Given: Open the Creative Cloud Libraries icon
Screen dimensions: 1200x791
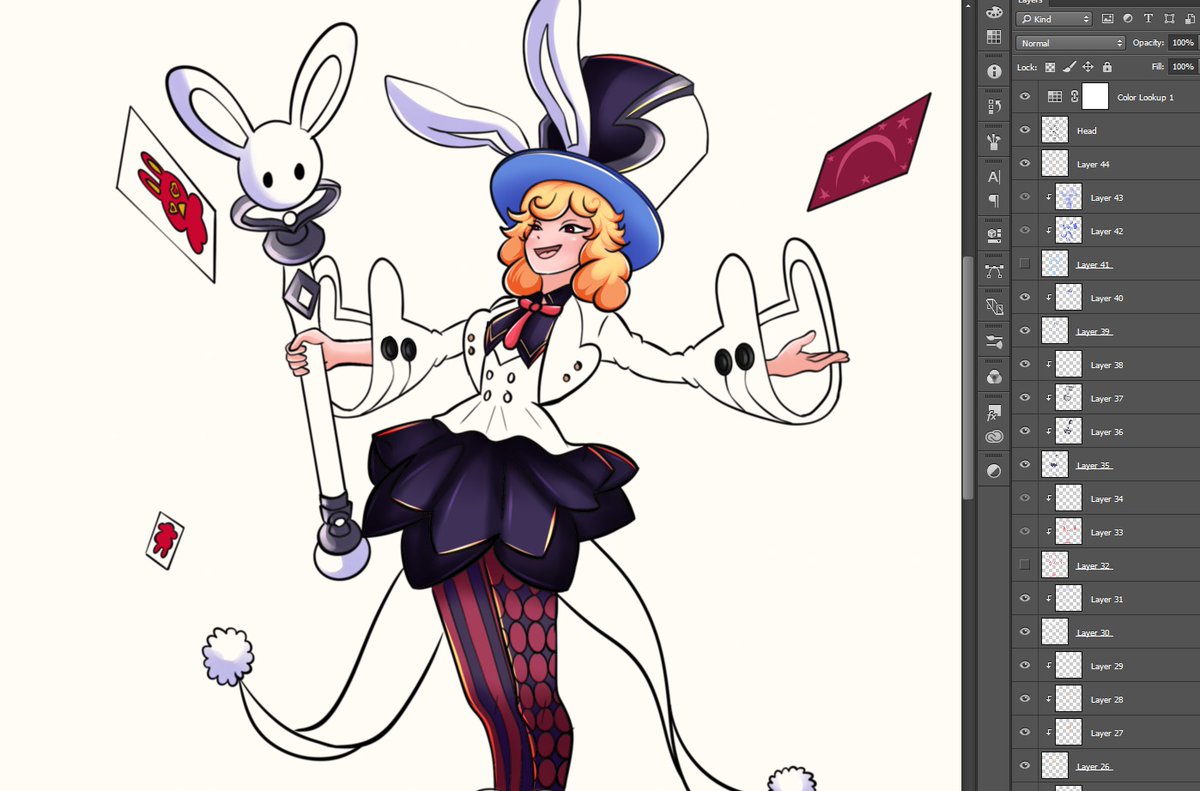Looking at the screenshot, I should [x=993, y=436].
